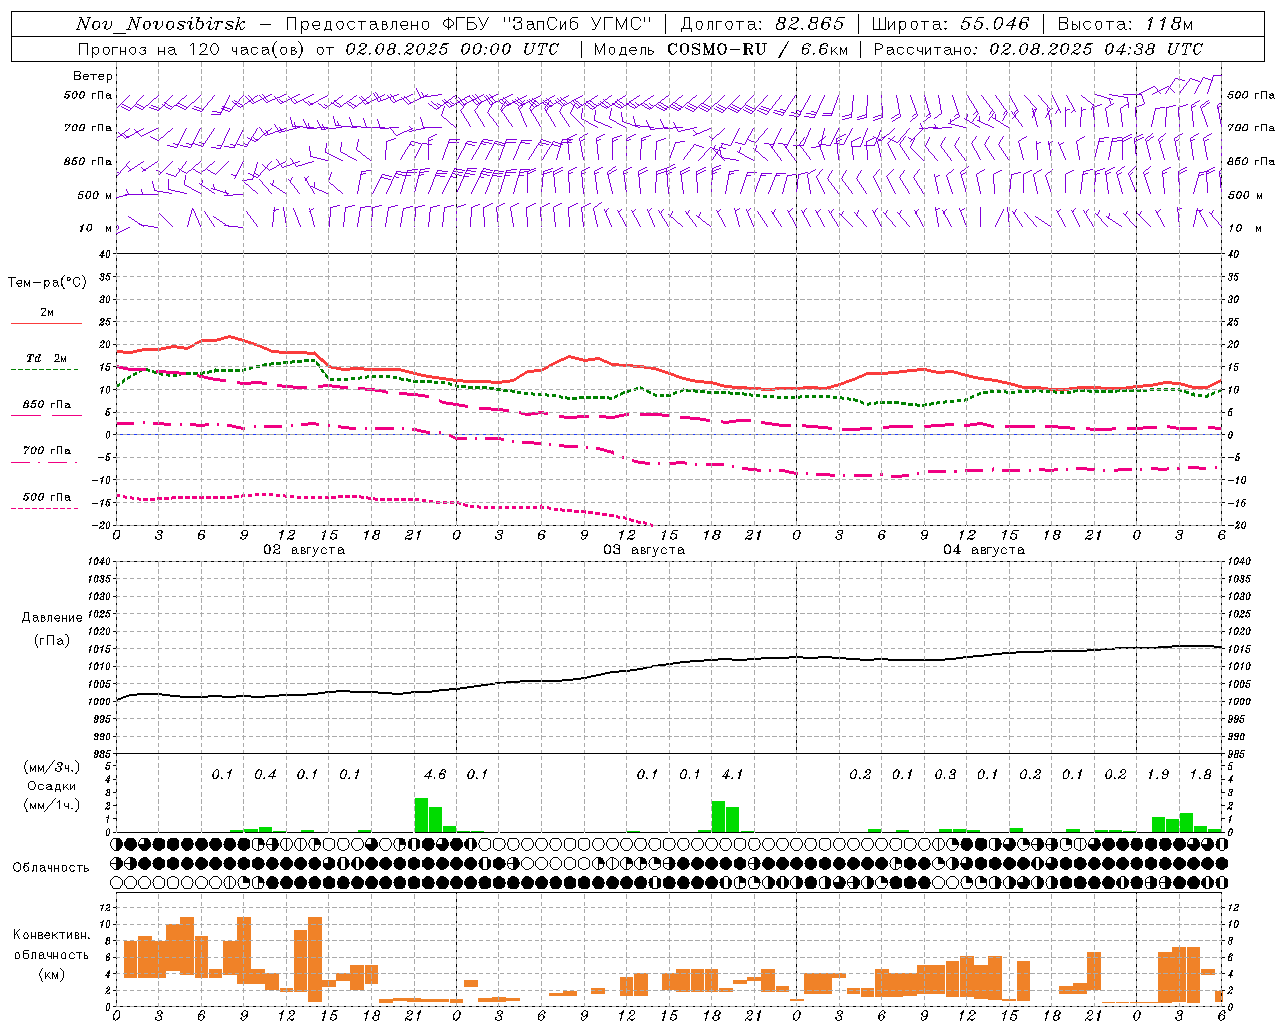Click the "(км)" convective height unit
The height and width of the screenshot is (1024, 1280).
(51, 974)
